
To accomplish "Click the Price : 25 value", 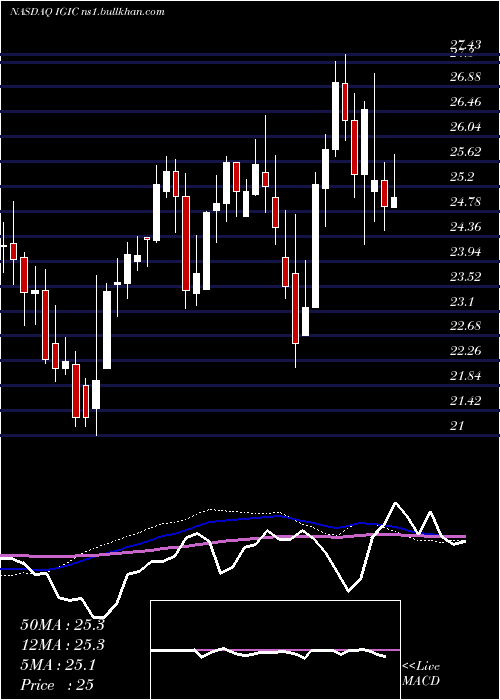I will tap(57, 685).
